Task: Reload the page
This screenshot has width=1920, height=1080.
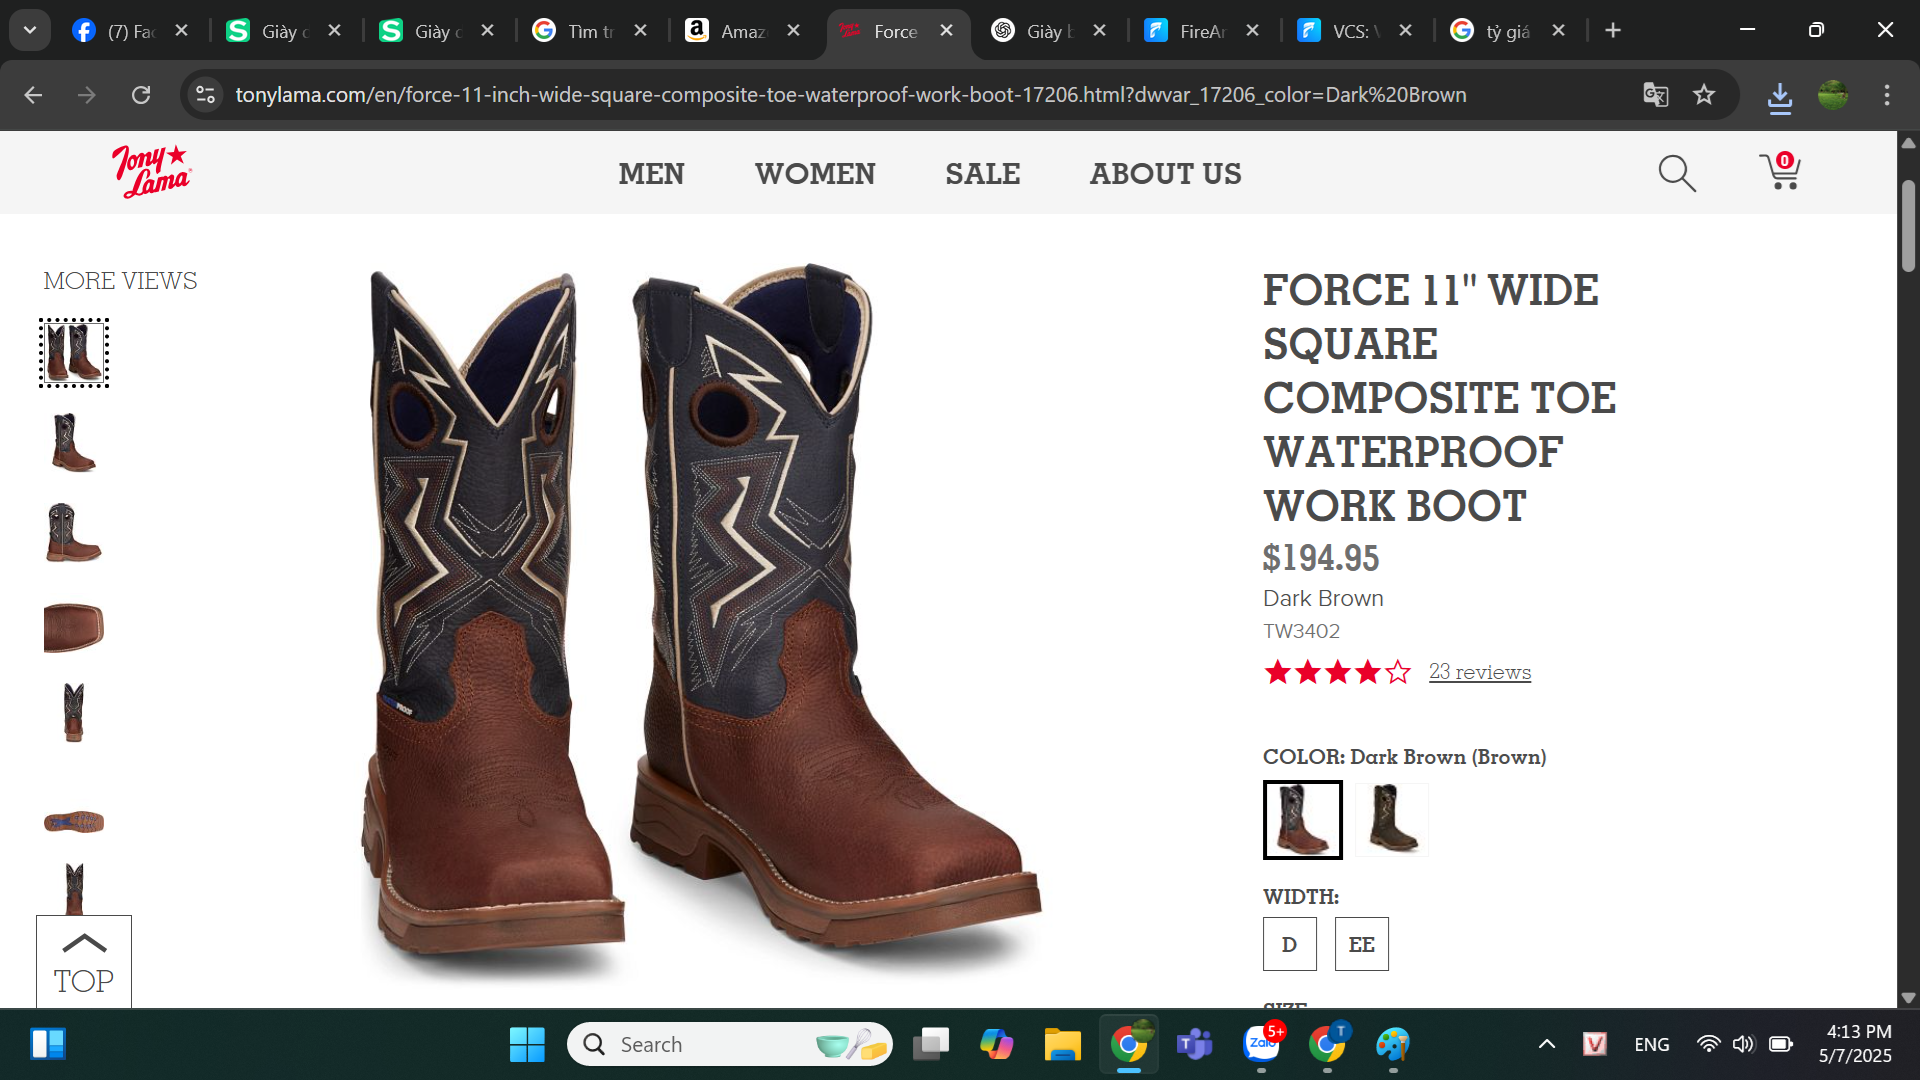Action: [x=141, y=95]
